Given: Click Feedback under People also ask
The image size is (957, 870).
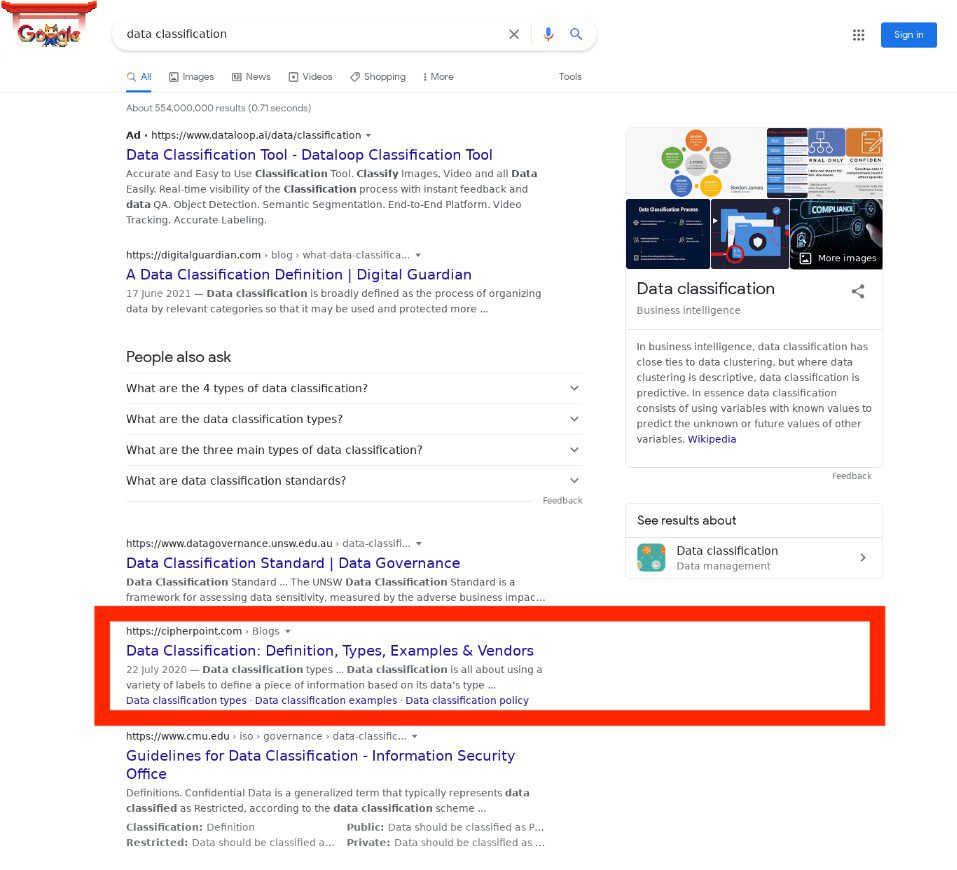Looking at the screenshot, I should coord(562,501).
